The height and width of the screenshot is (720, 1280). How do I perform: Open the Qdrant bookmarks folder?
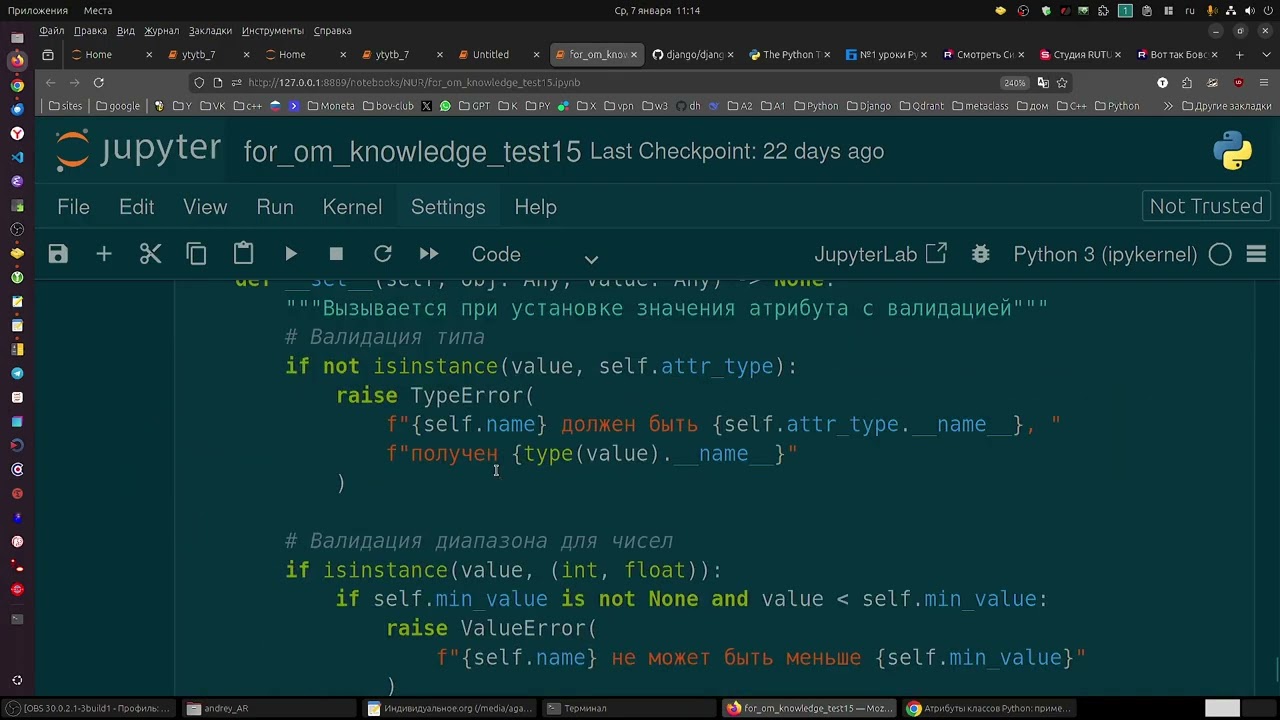tap(921, 106)
